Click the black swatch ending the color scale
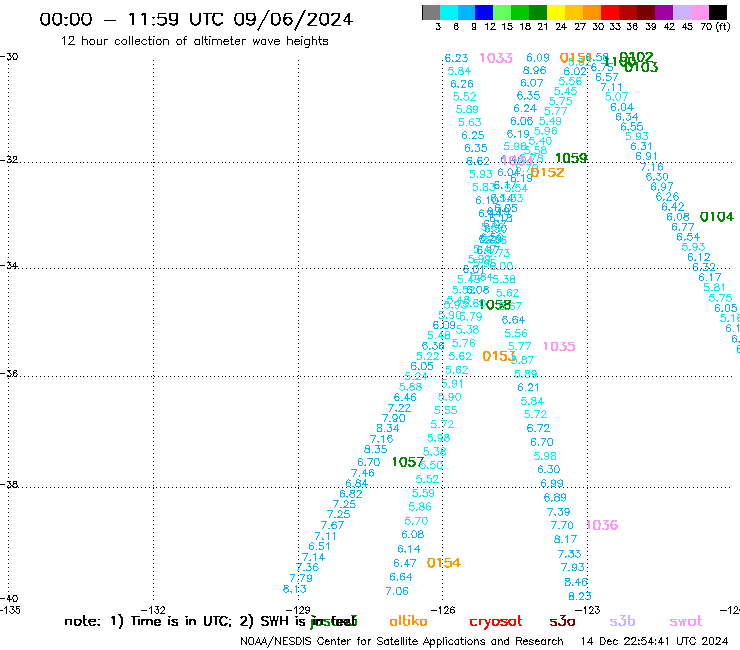The image size is (740, 650). (718, 12)
